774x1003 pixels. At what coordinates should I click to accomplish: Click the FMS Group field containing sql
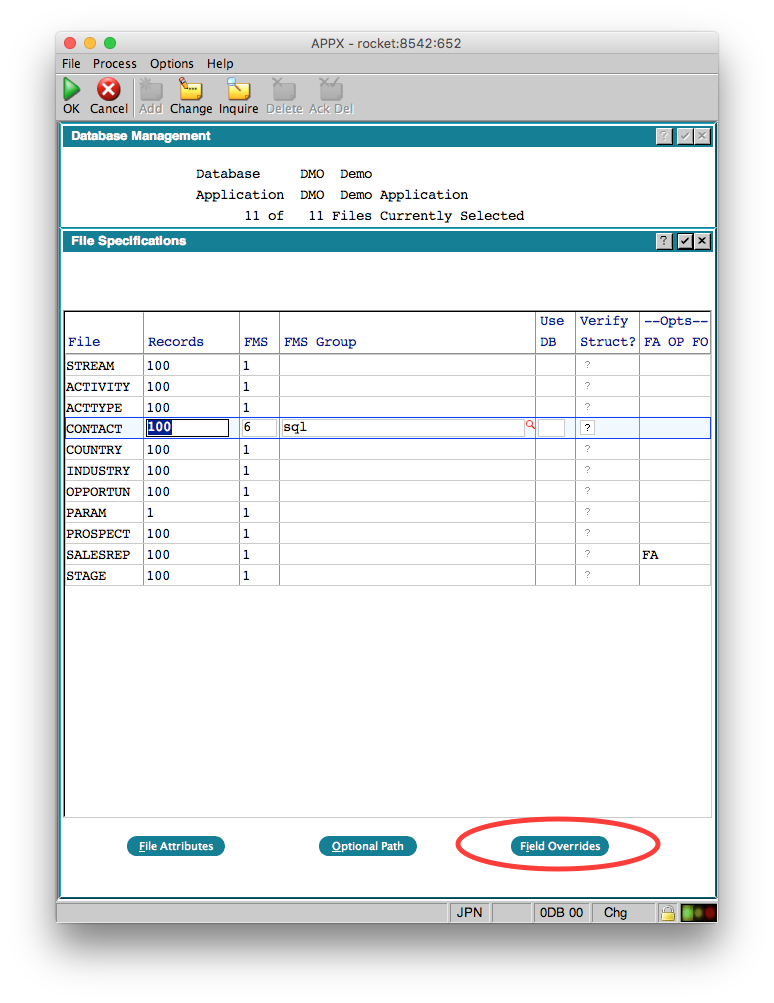[x=402, y=428]
